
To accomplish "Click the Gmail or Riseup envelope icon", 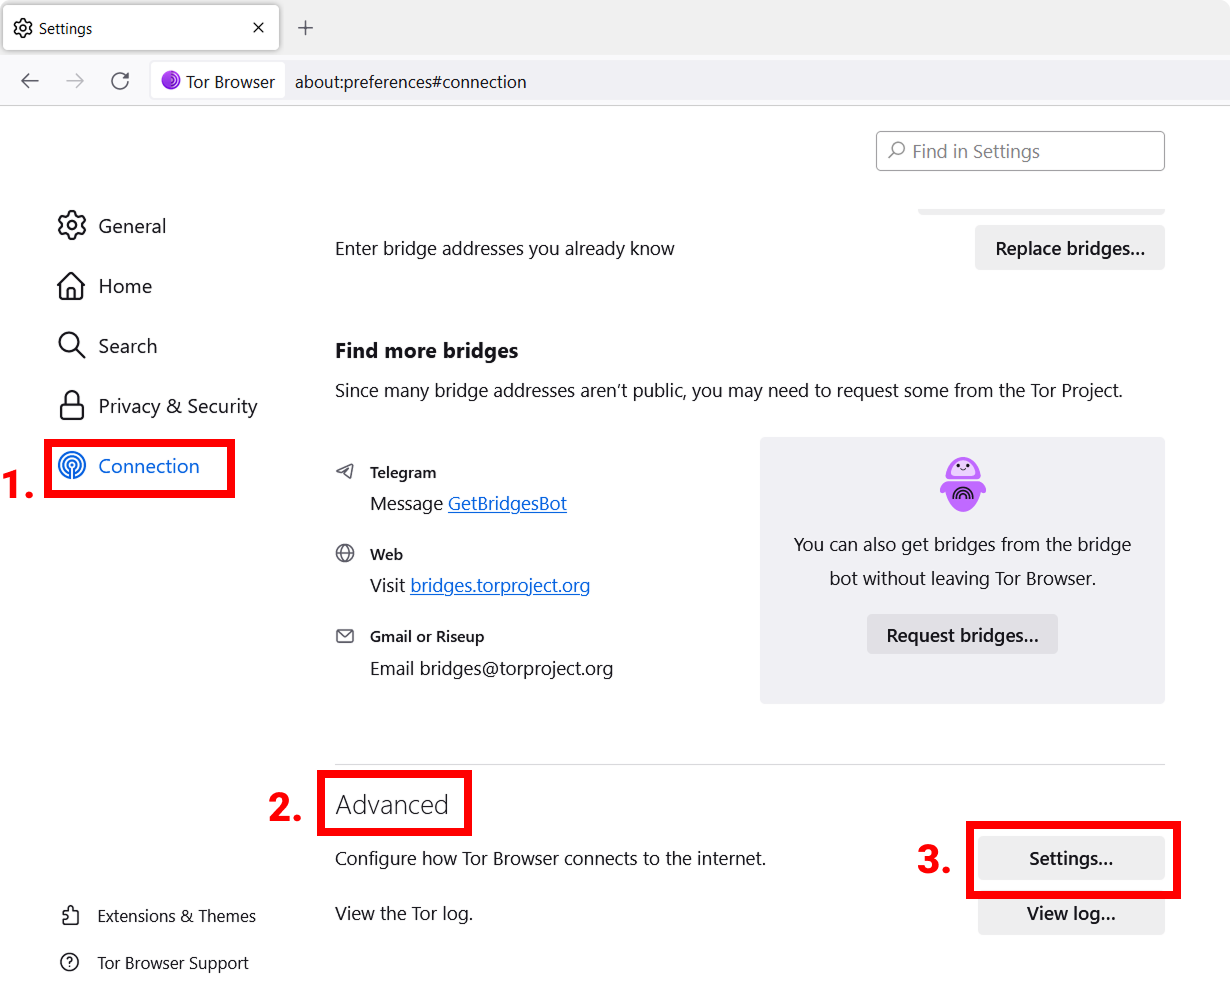I will click(x=345, y=636).
